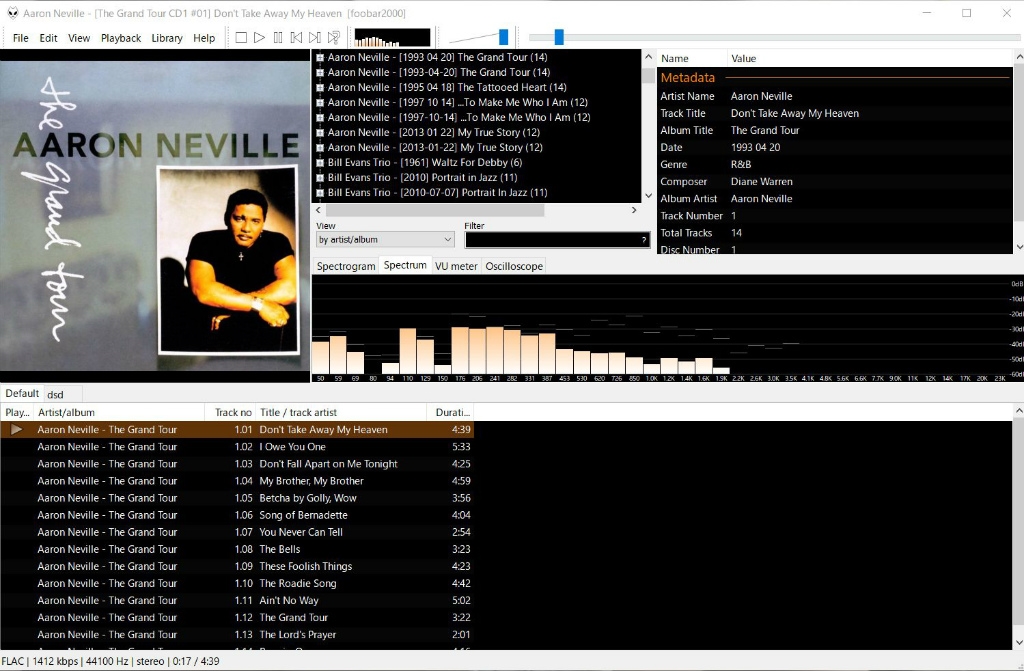Switch to the VU meter tab
The width and height of the screenshot is (1024, 671).
(456, 266)
